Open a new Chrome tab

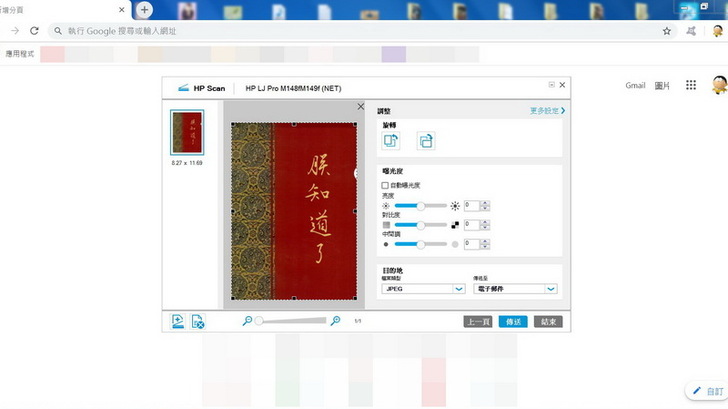tap(144, 10)
